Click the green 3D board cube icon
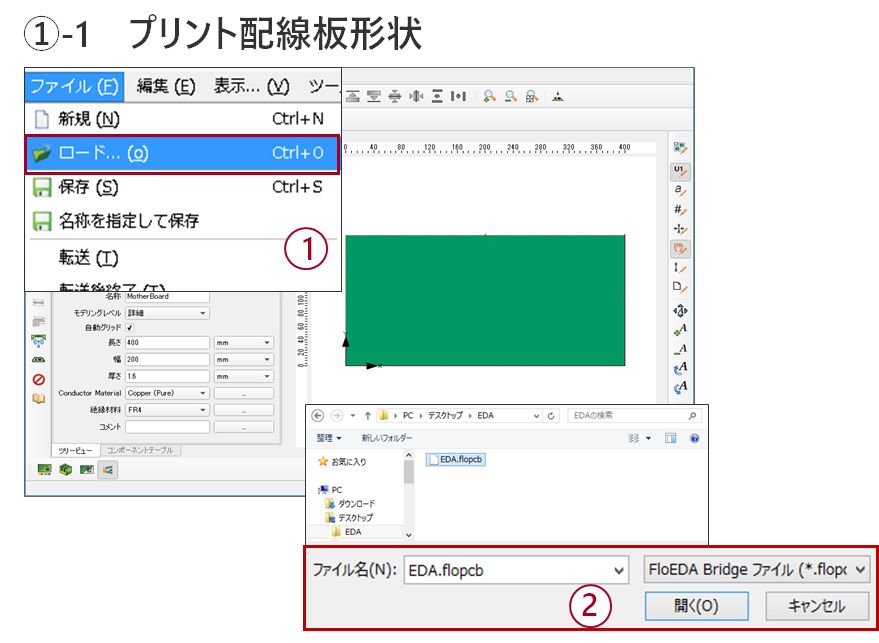 pos(66,469)
